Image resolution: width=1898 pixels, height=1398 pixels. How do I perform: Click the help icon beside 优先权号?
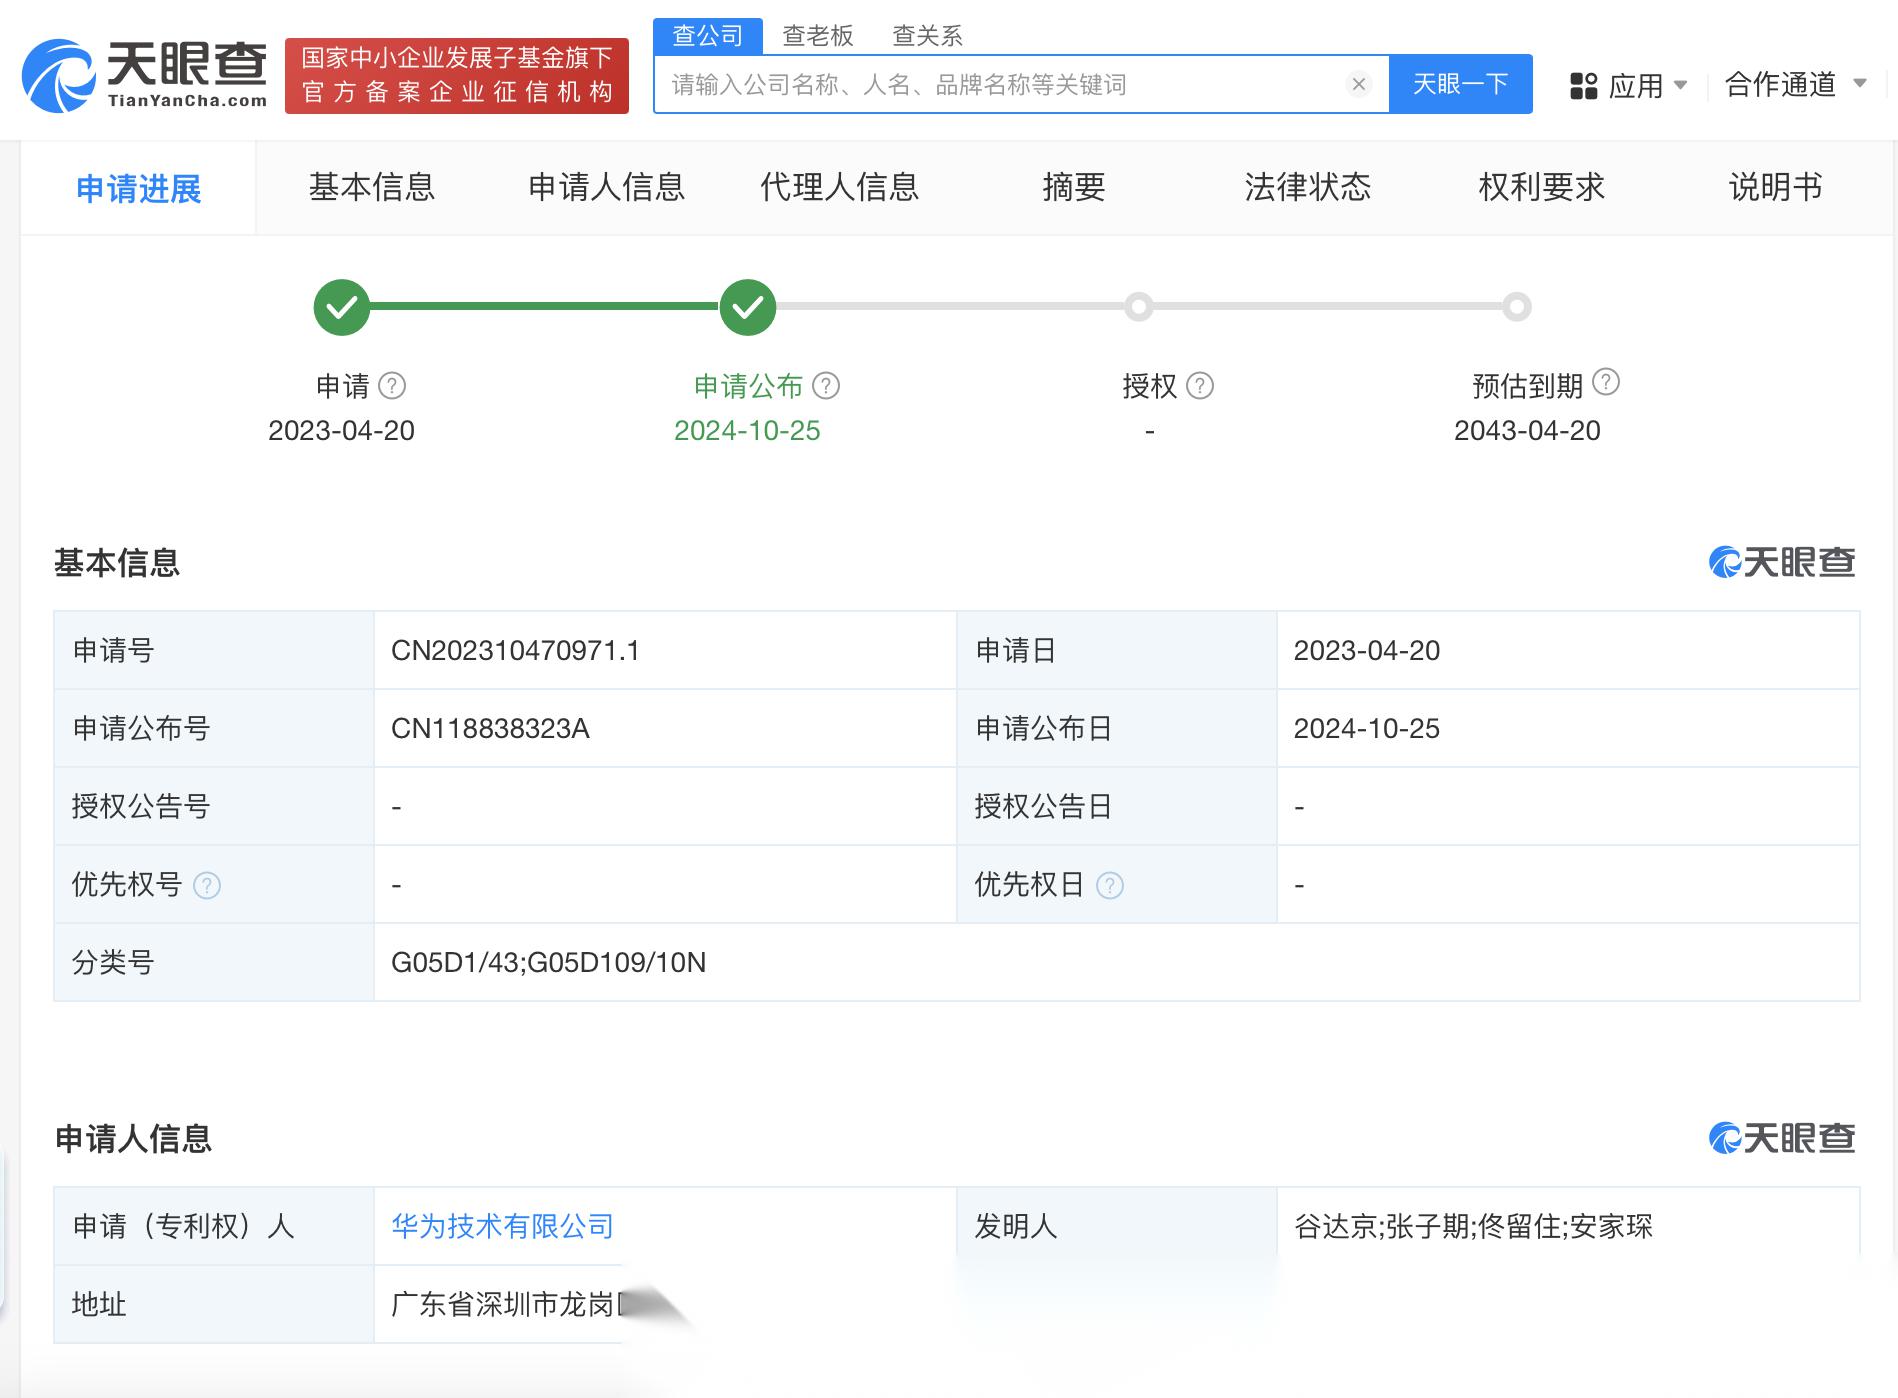point(207,885)
